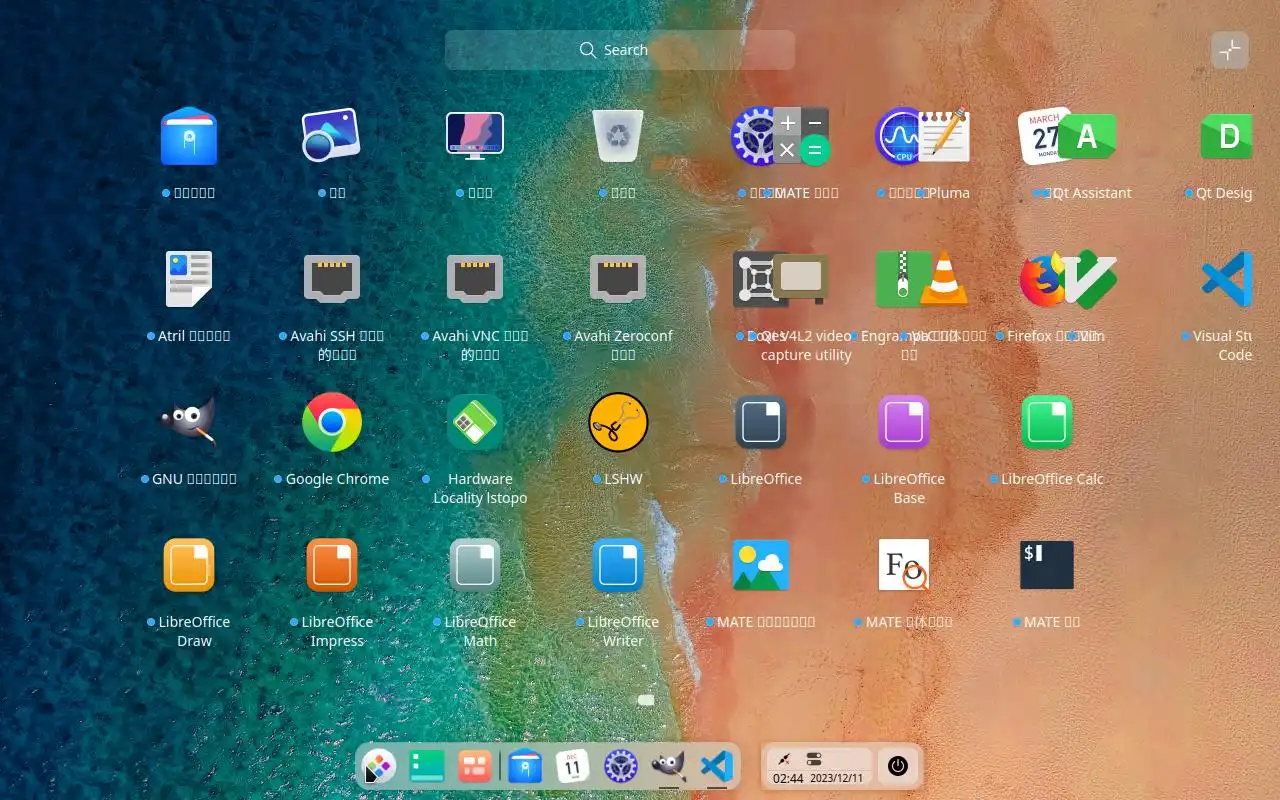Launch MATE terminal
Image resolution: width=1280 pixels, height=800 pixels.
1047,565
